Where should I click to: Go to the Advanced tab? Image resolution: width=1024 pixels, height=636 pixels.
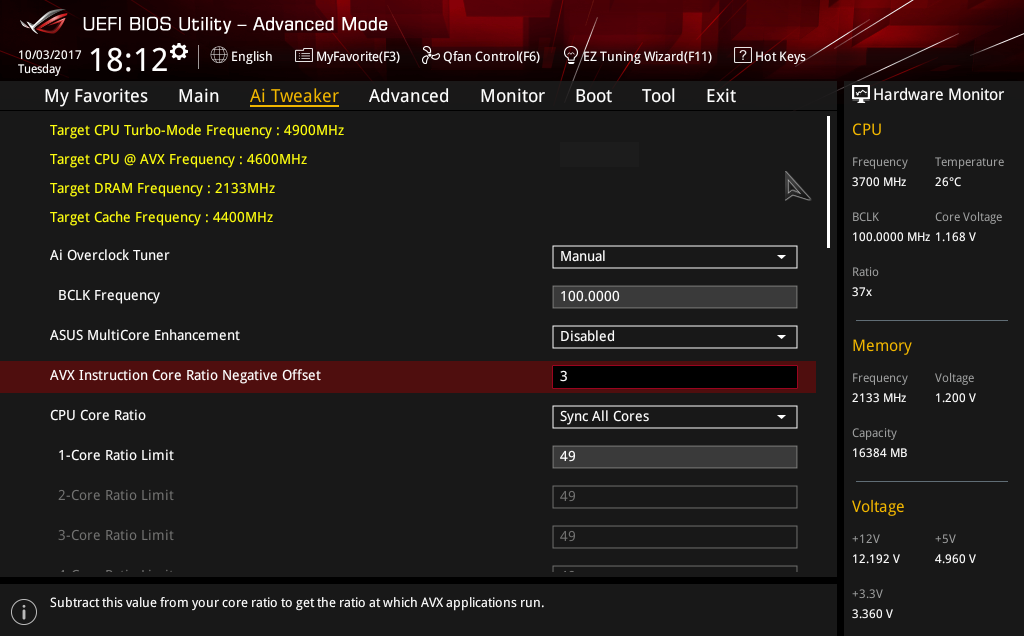click(409, 96)
